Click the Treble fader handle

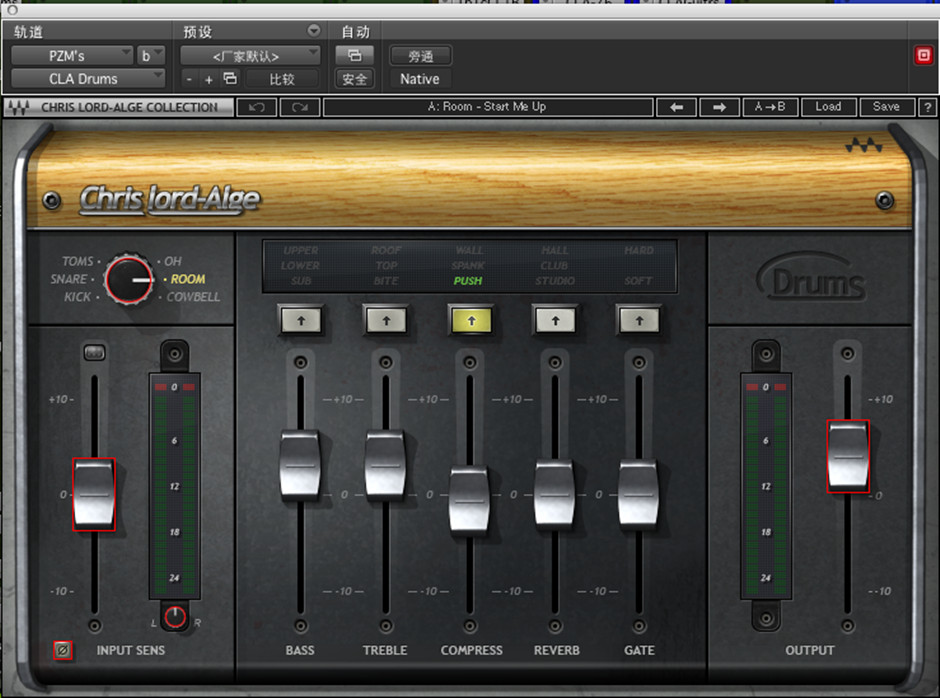[x=385, y=465]
